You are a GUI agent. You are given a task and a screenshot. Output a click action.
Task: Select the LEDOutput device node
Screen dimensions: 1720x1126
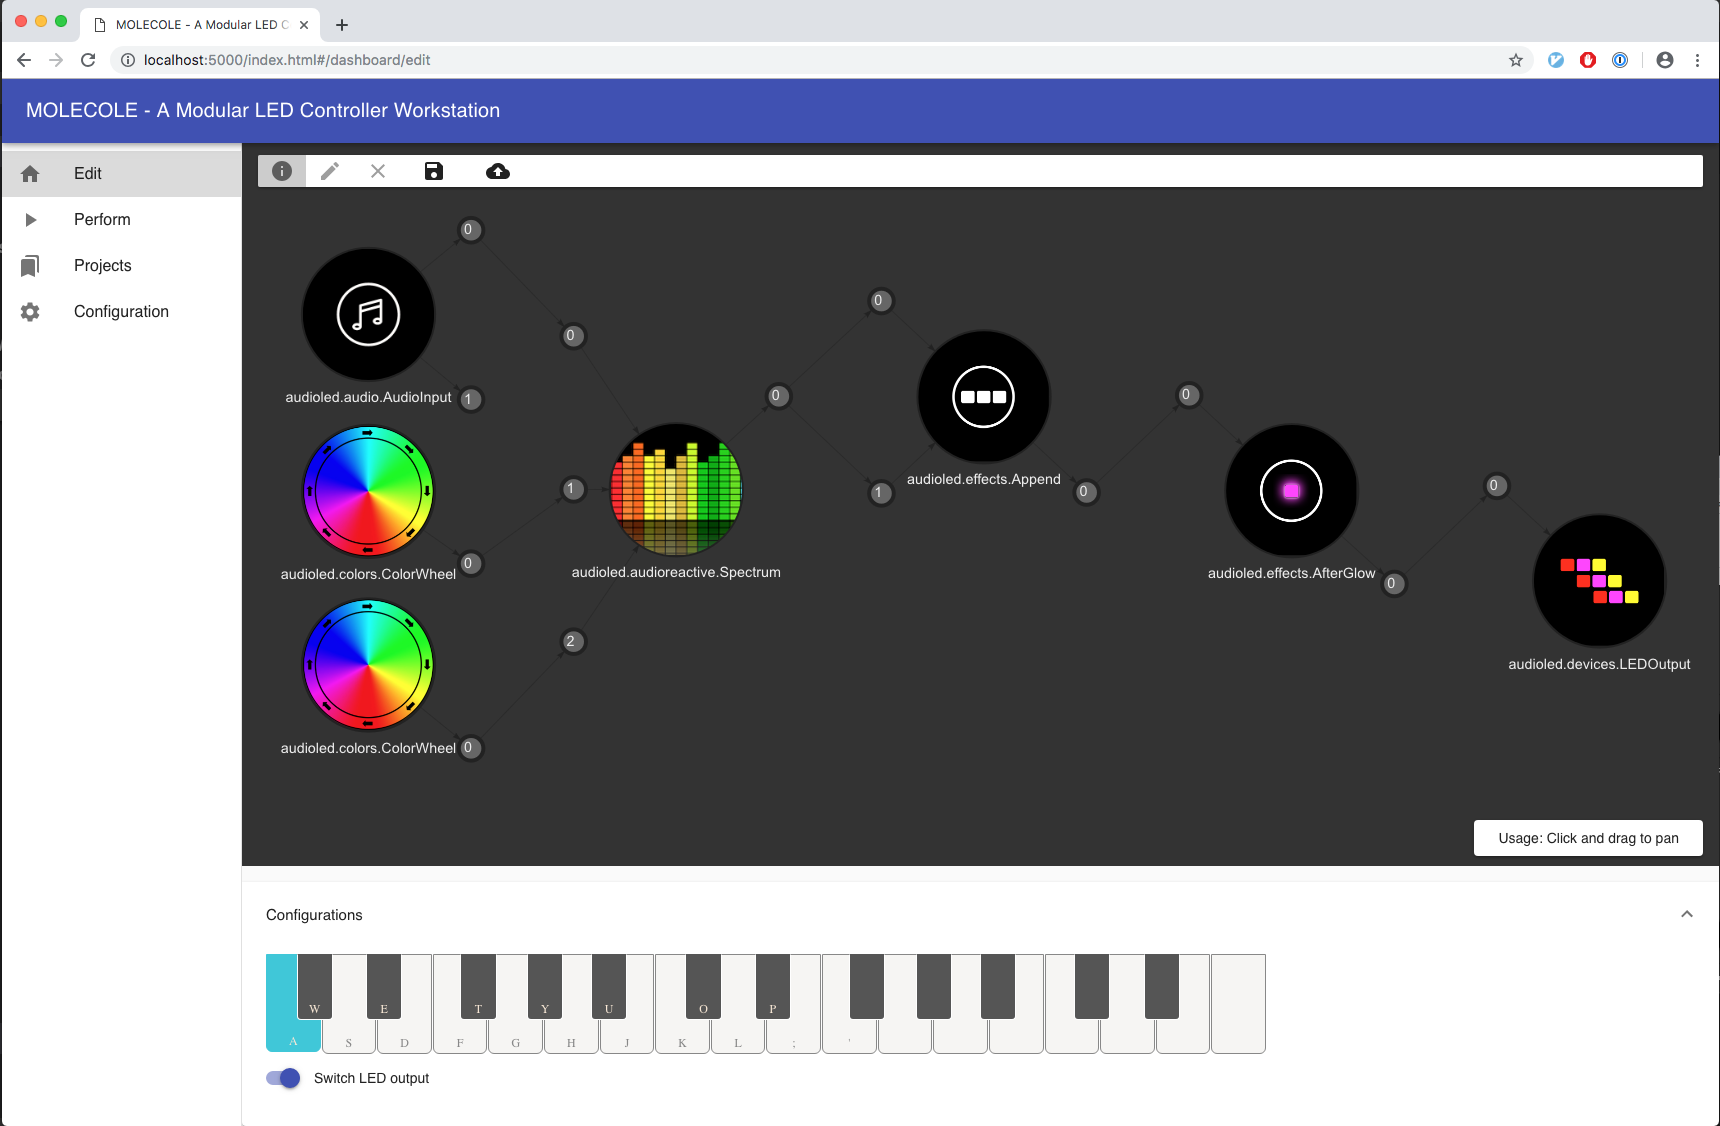pyautogui.click(x=1599, y=581)
